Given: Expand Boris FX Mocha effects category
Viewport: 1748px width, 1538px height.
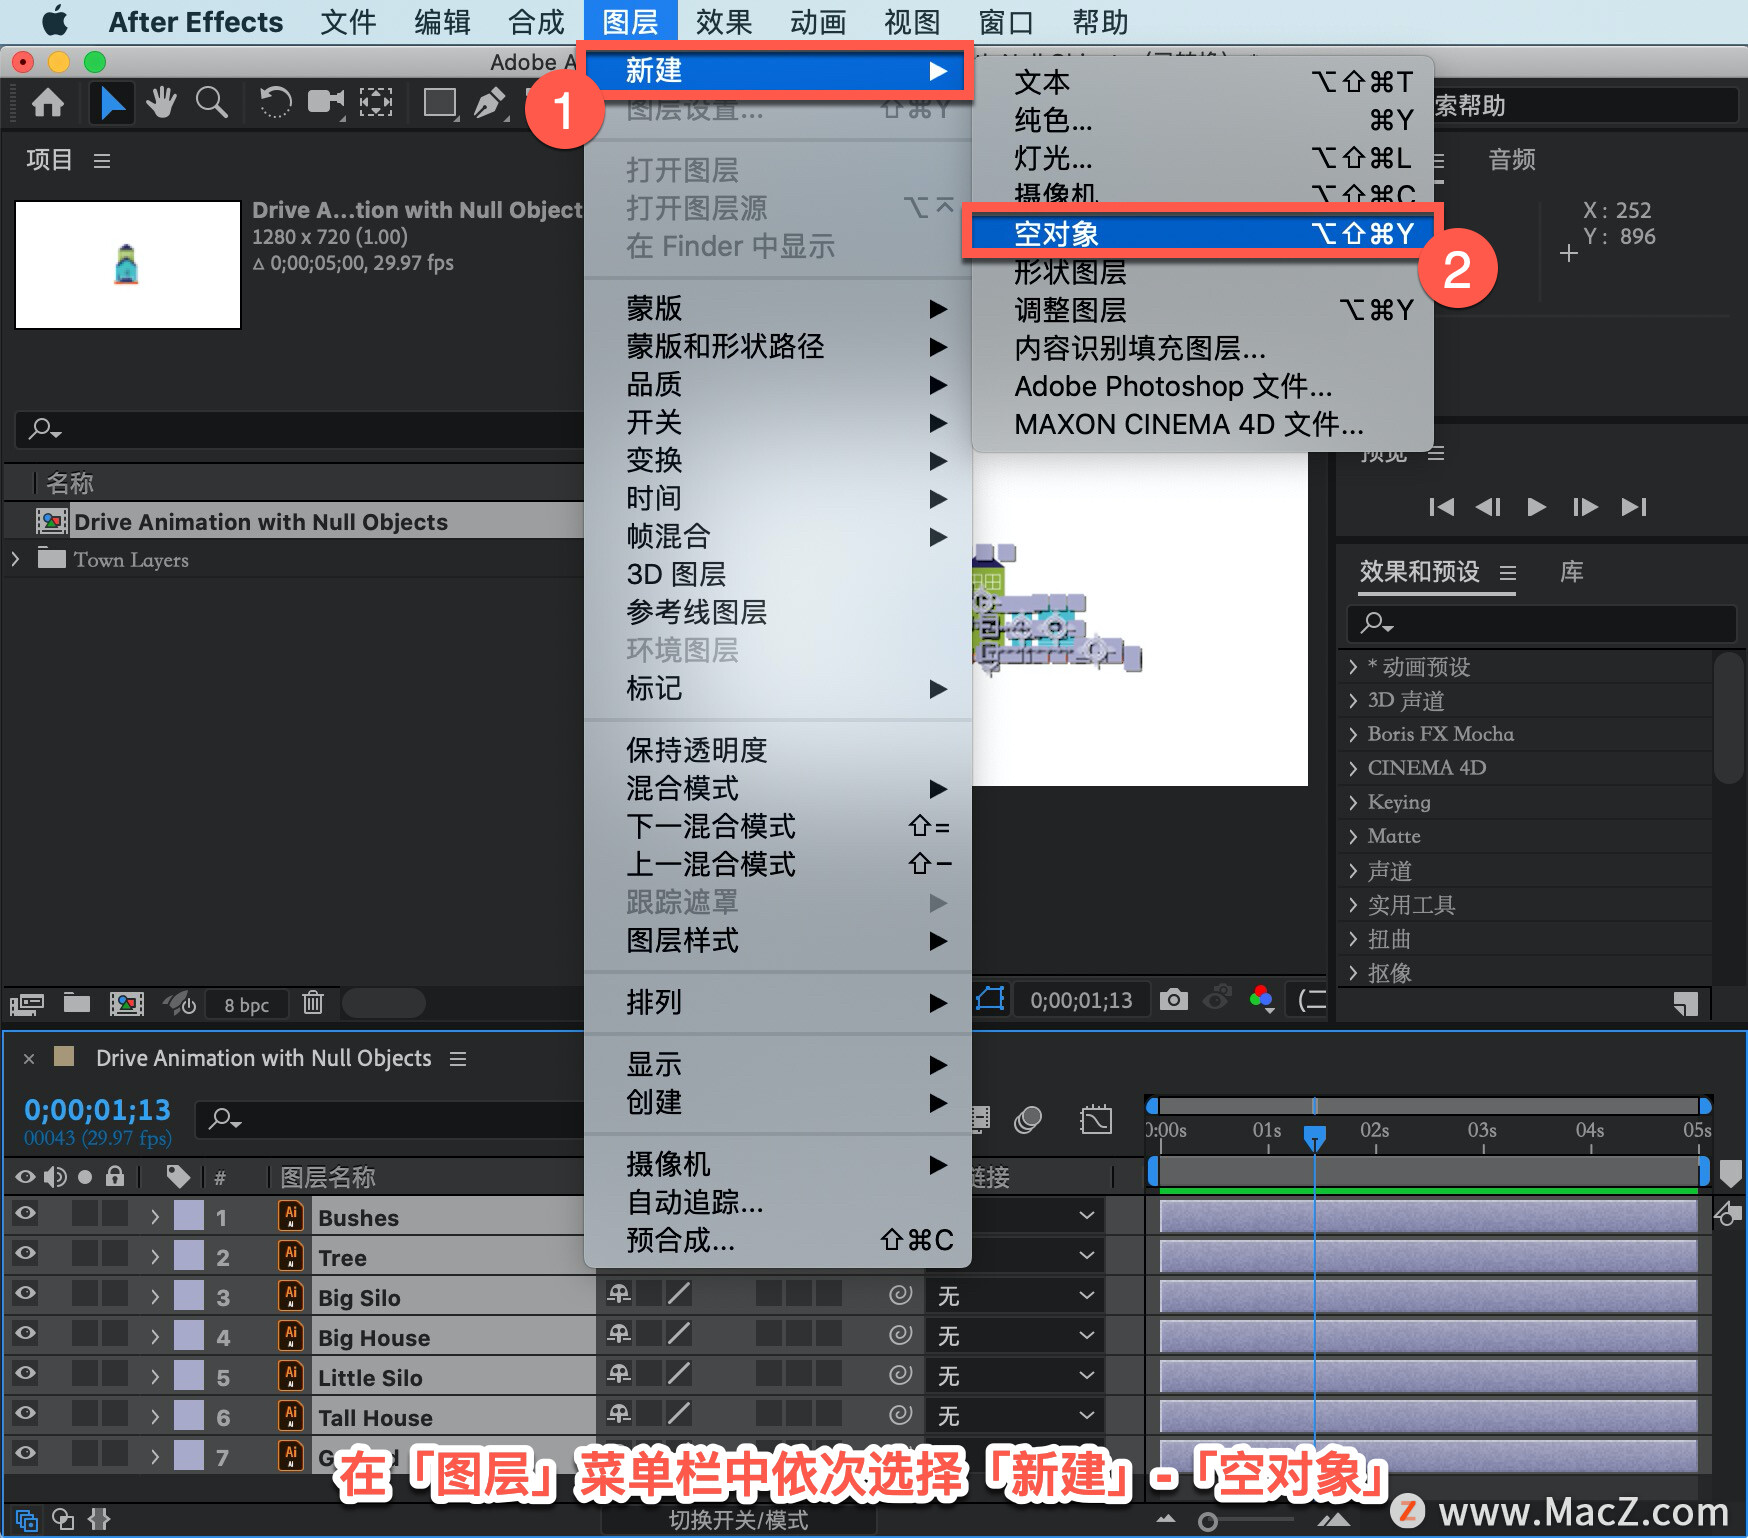Looking at the screenshot, I should pyautogui.click(x=1353, y=735).
